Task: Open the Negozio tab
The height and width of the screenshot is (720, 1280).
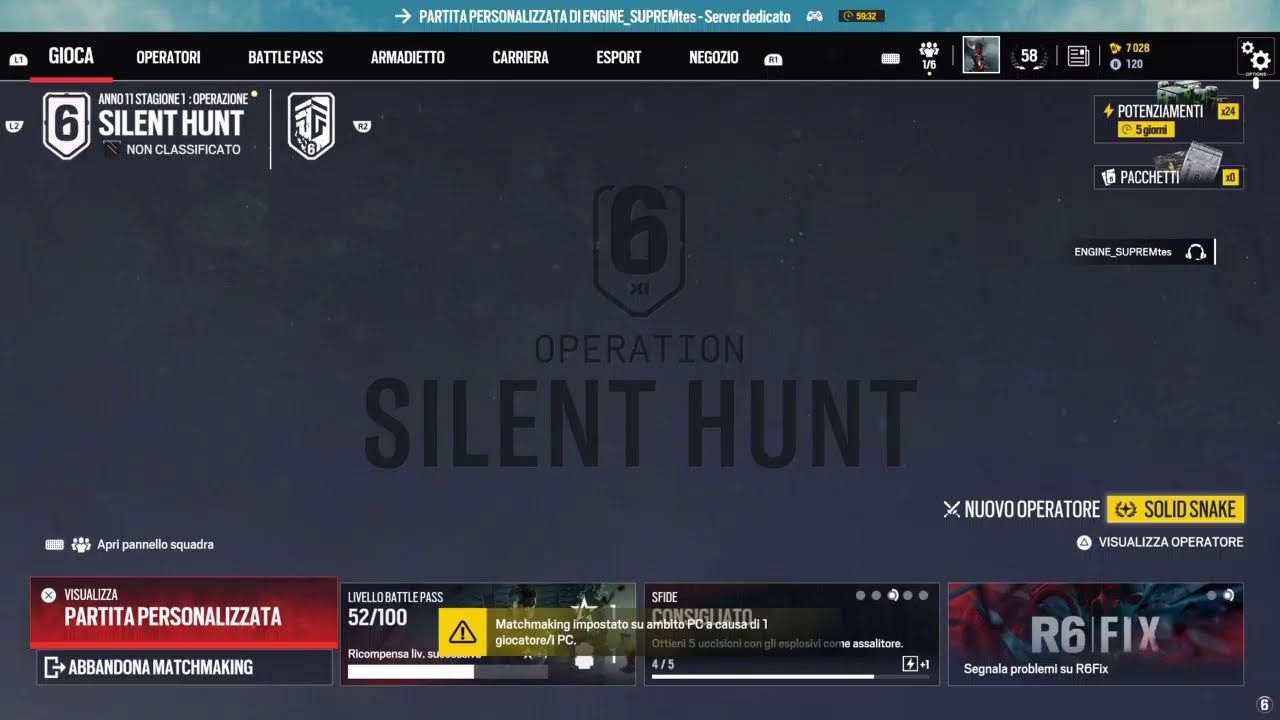Action: click(713, 58)
